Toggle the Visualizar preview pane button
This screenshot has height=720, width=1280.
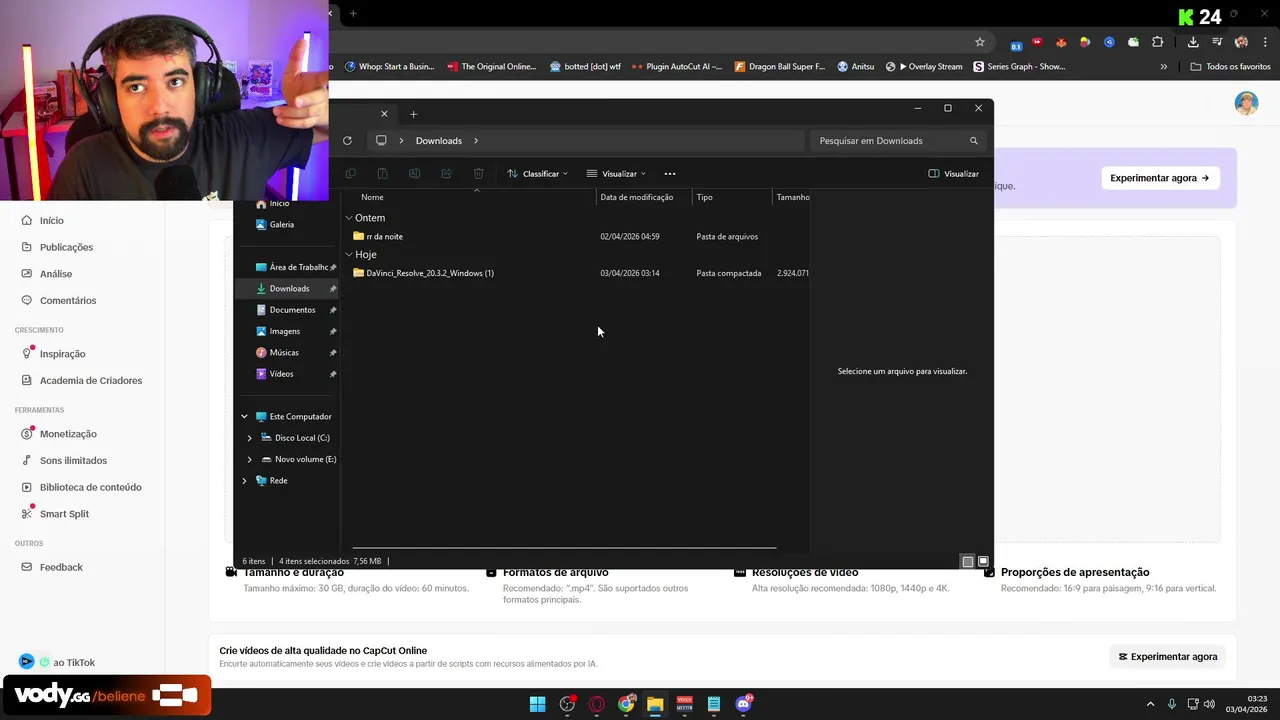click(x=954, y=174)
